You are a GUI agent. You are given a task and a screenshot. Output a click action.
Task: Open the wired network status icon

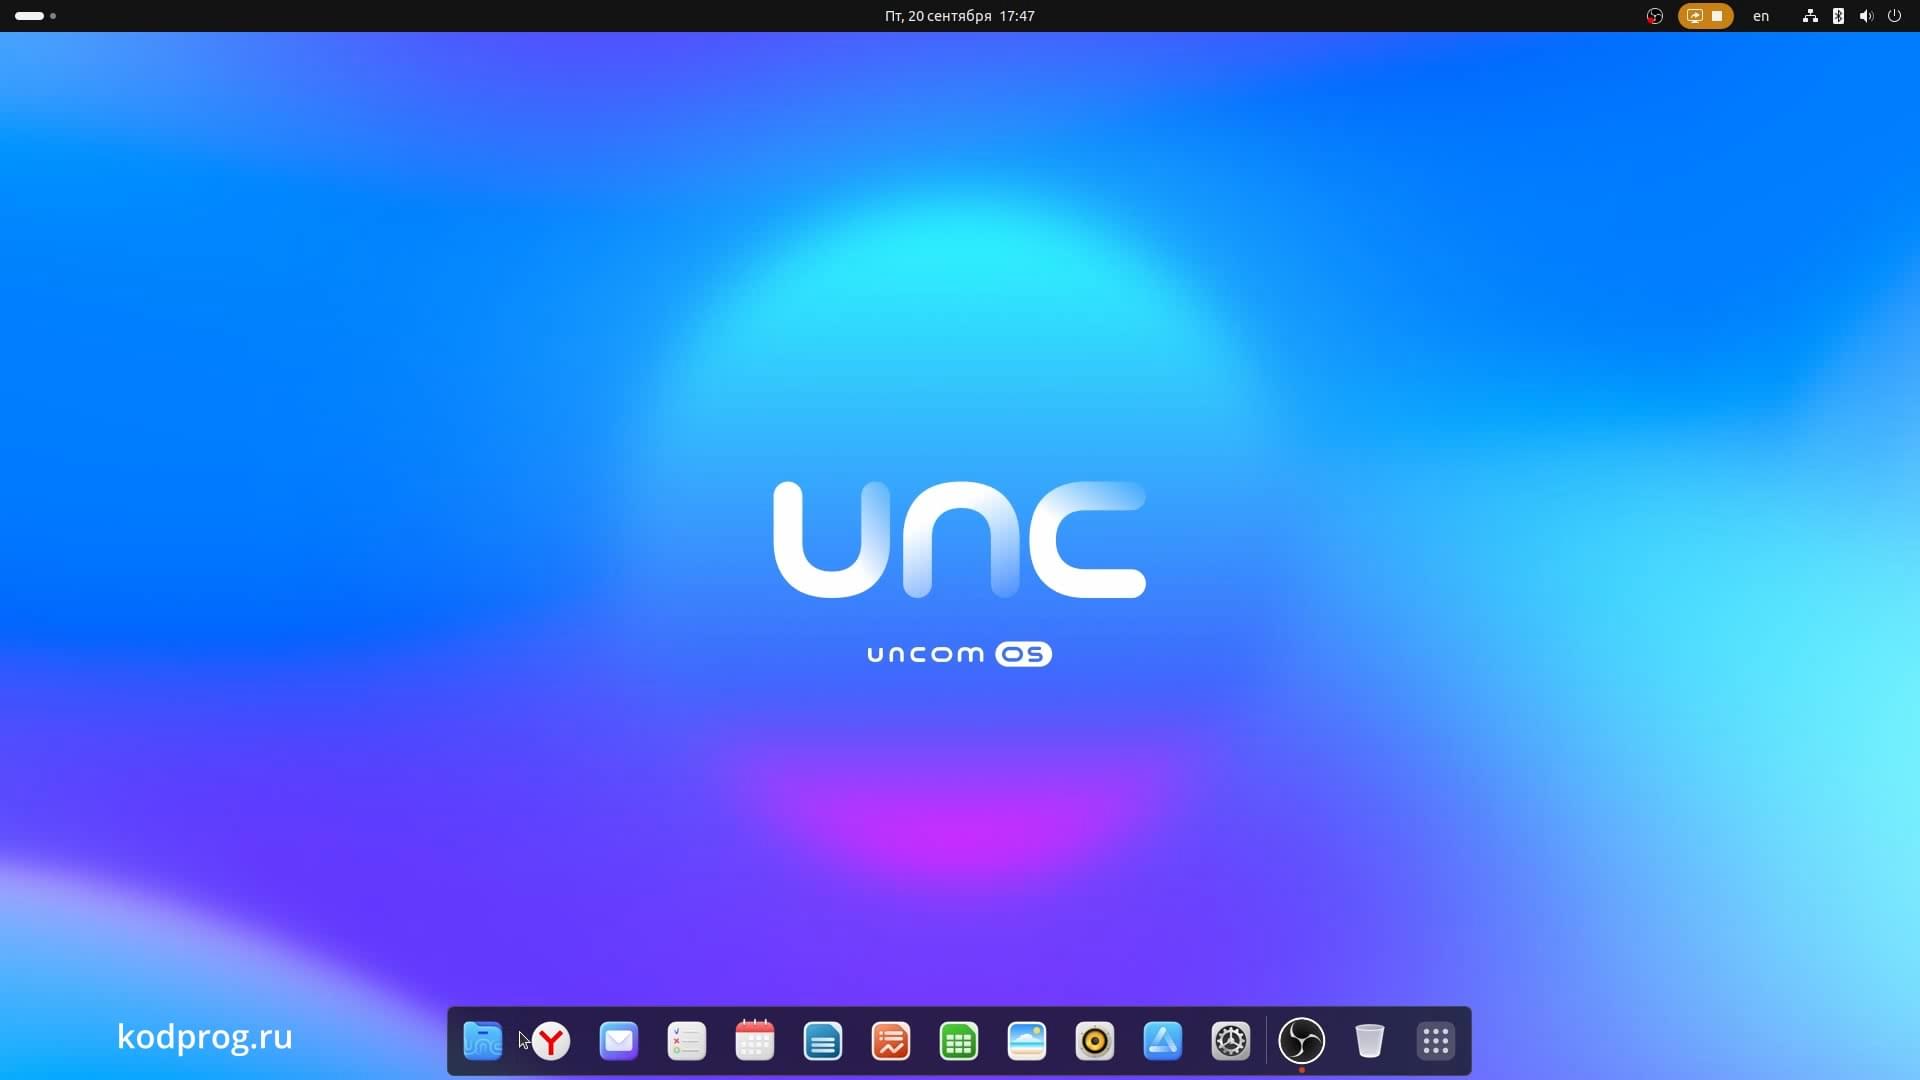[1810, 16]
